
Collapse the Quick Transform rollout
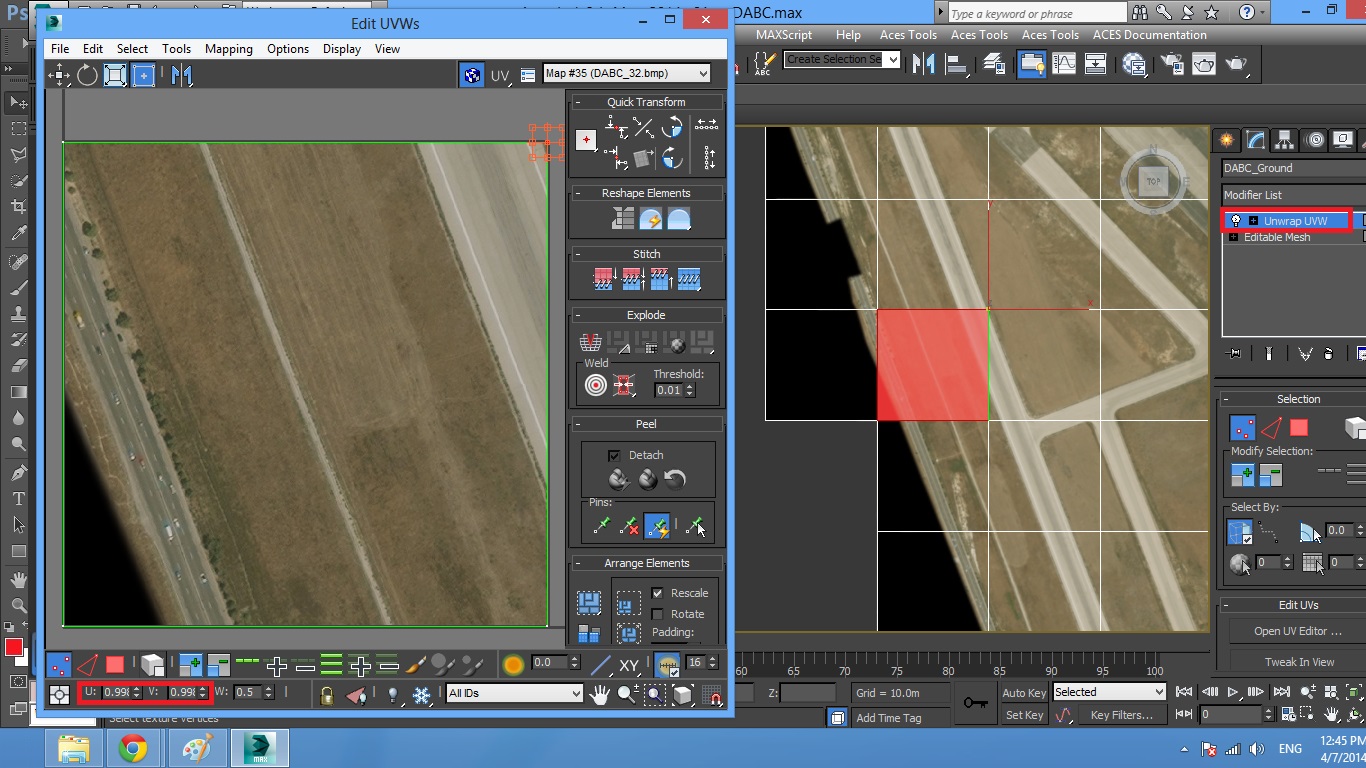coord(646,102)
